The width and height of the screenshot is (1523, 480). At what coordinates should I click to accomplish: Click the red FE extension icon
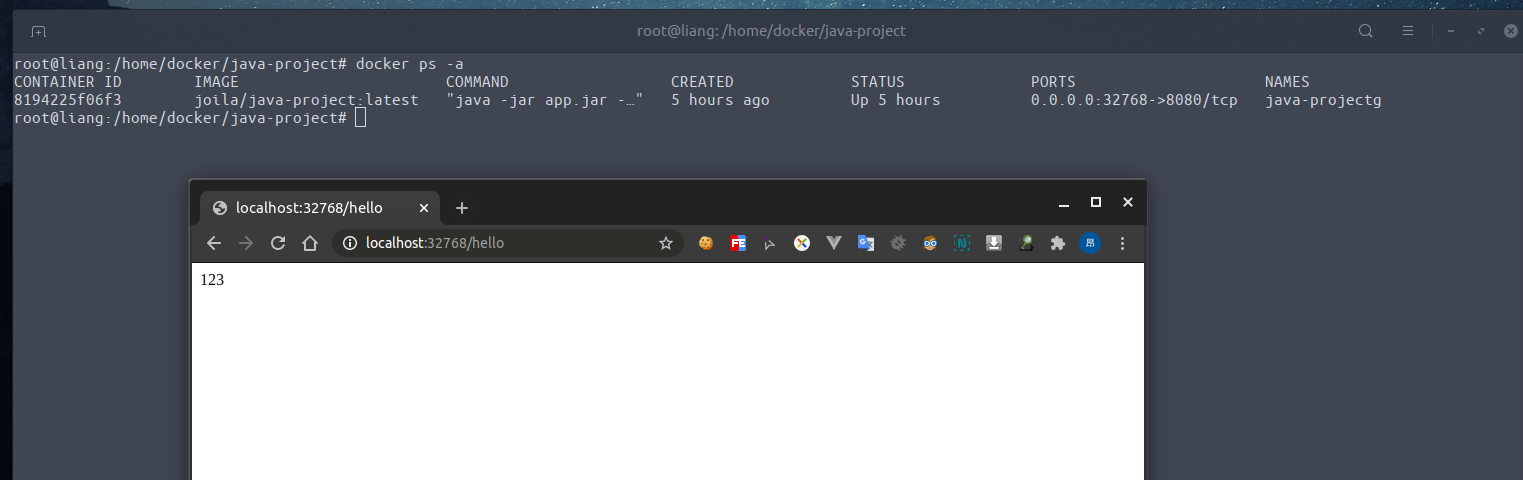tap(738, 243)
